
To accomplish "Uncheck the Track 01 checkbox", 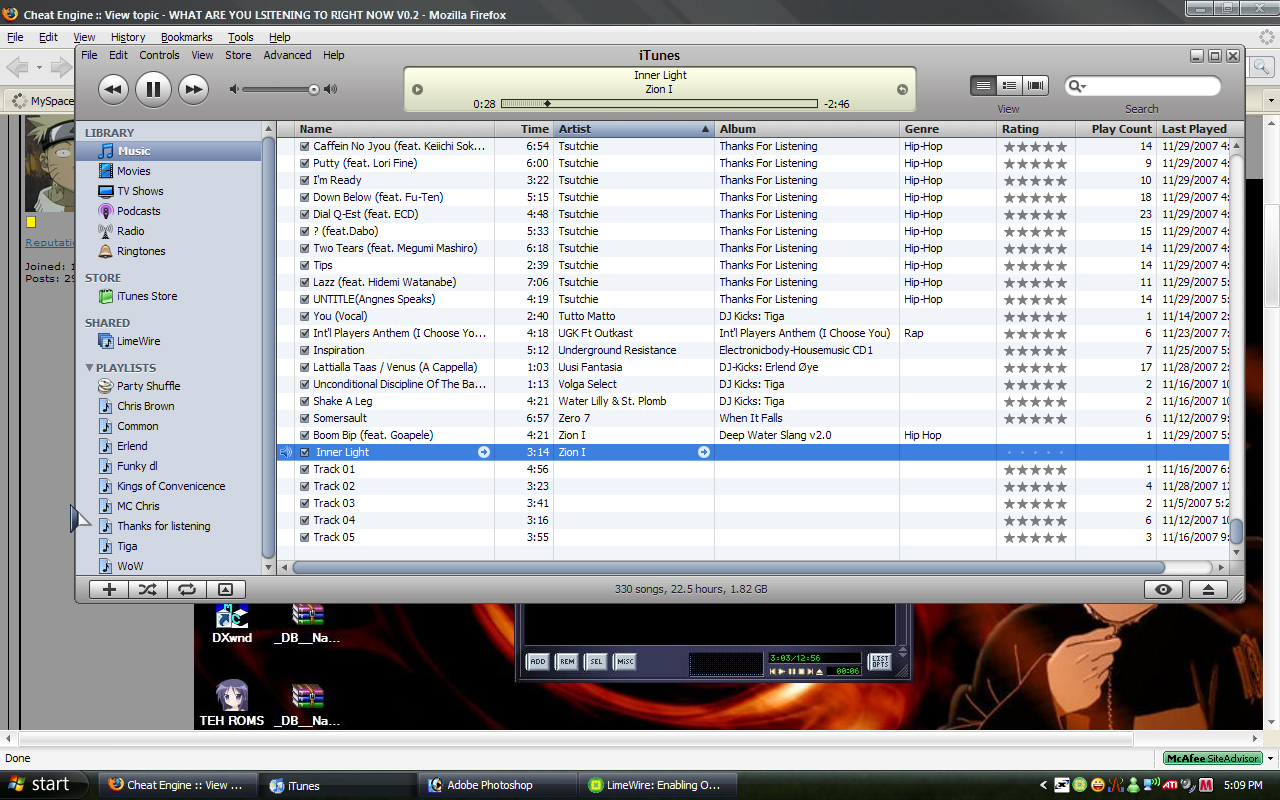I will 305,469.
